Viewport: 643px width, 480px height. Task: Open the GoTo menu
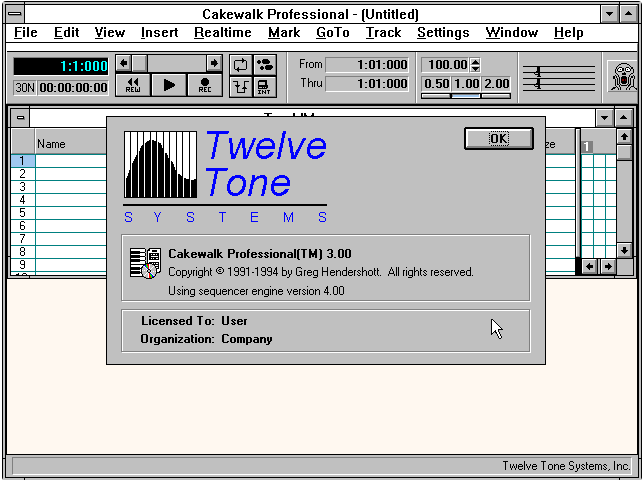point(333,32)
